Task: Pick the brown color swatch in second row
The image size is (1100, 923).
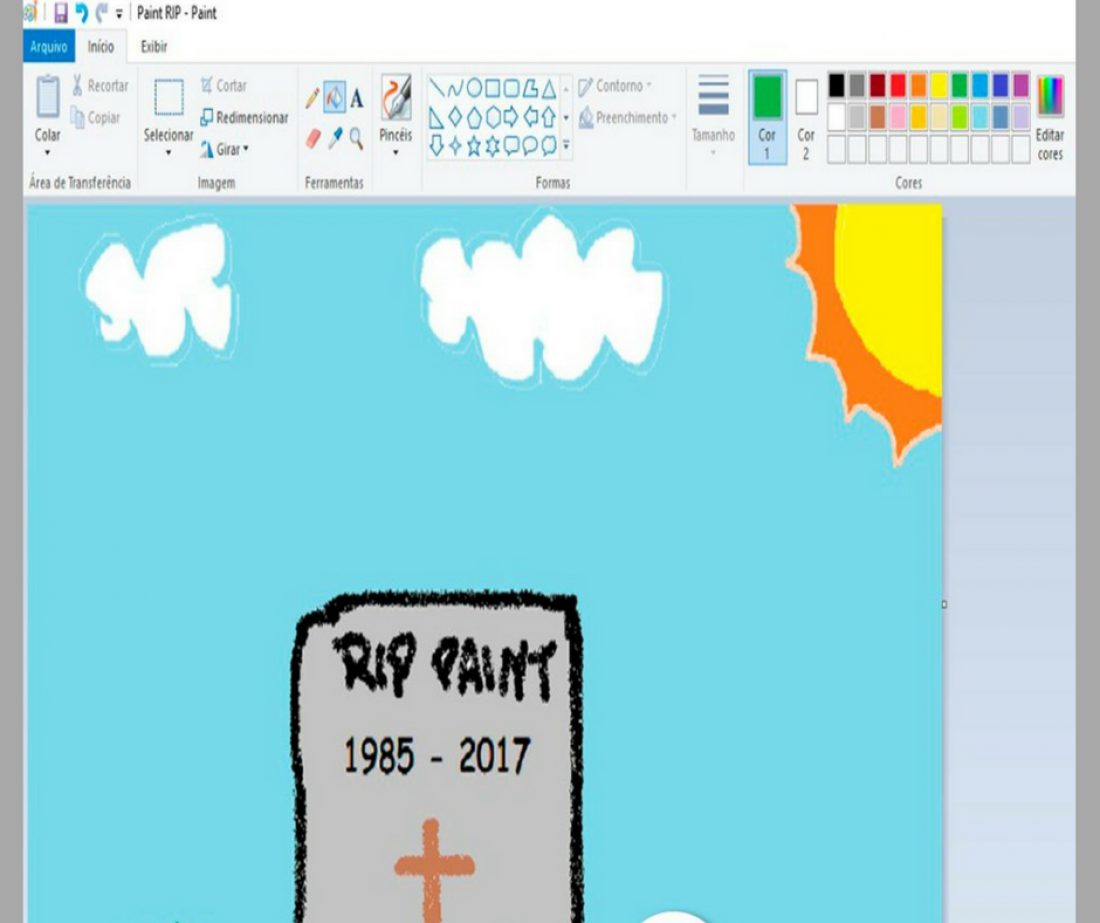Action: (x=878, y=117)
